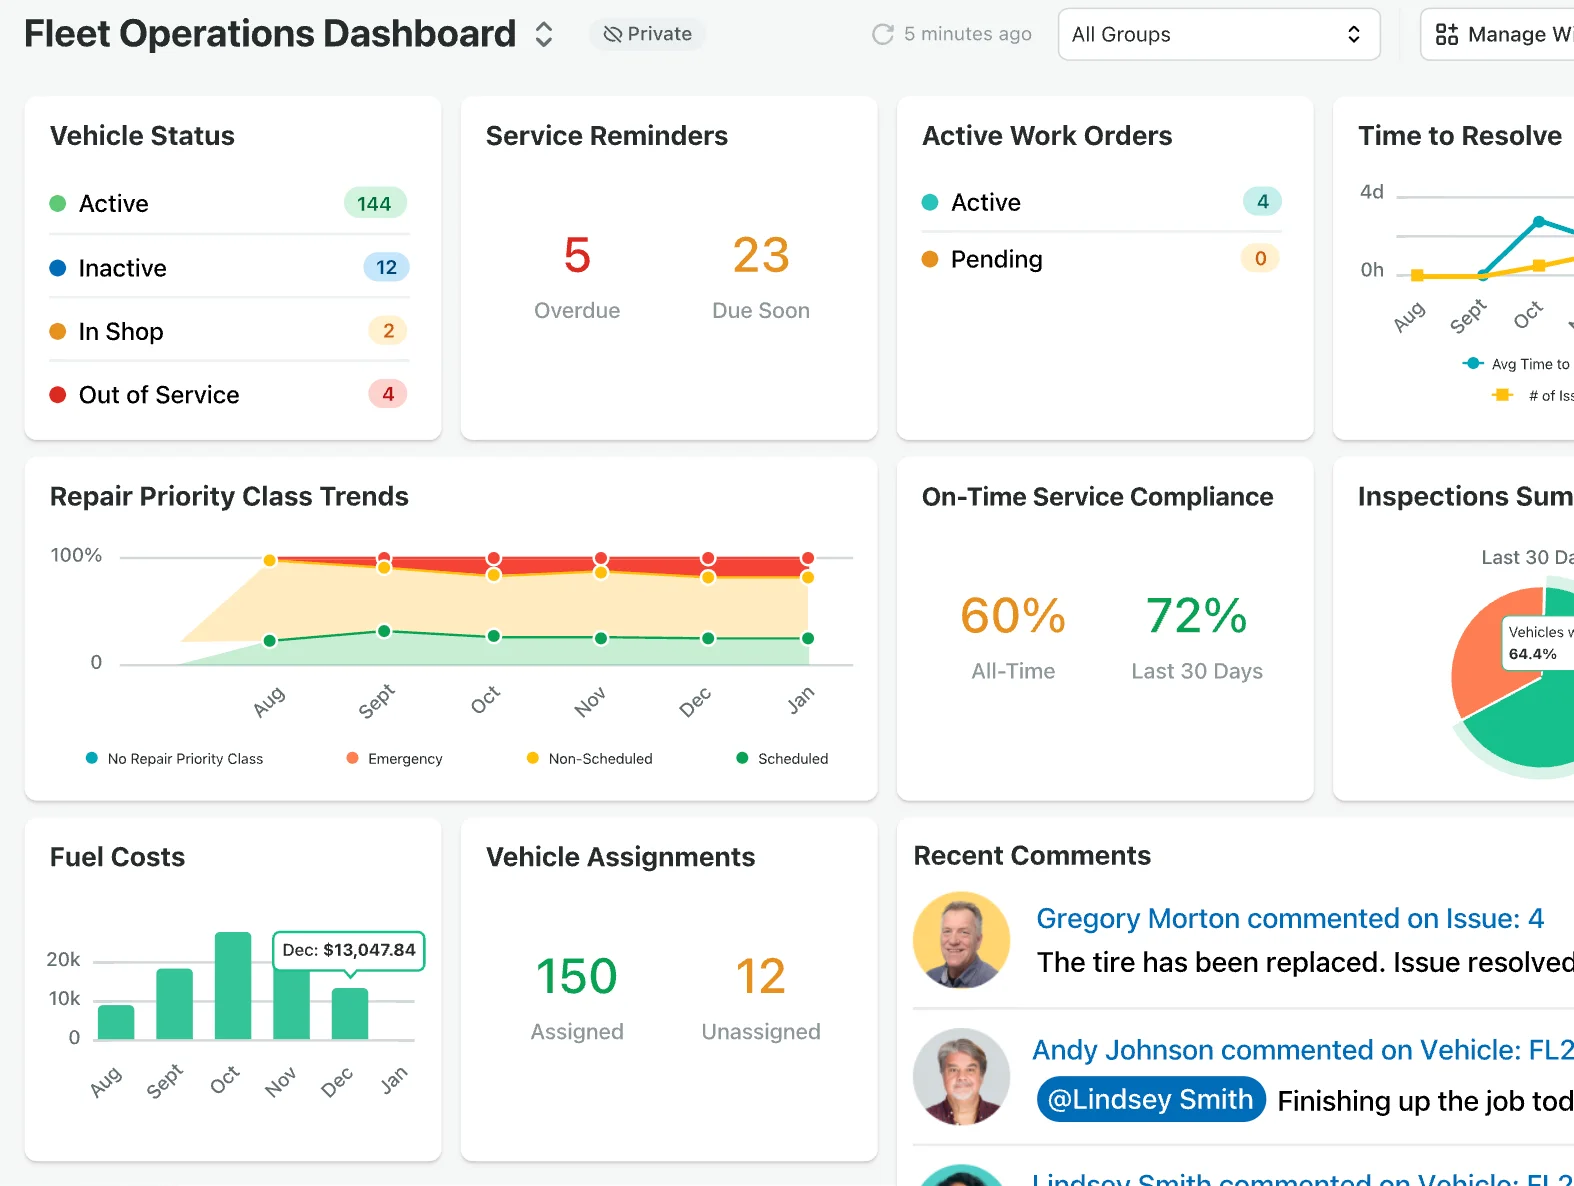Viewport: 1574px width, 1186px height.
Task: Open the Manage Widgets button
Action: pos(1497,34)
